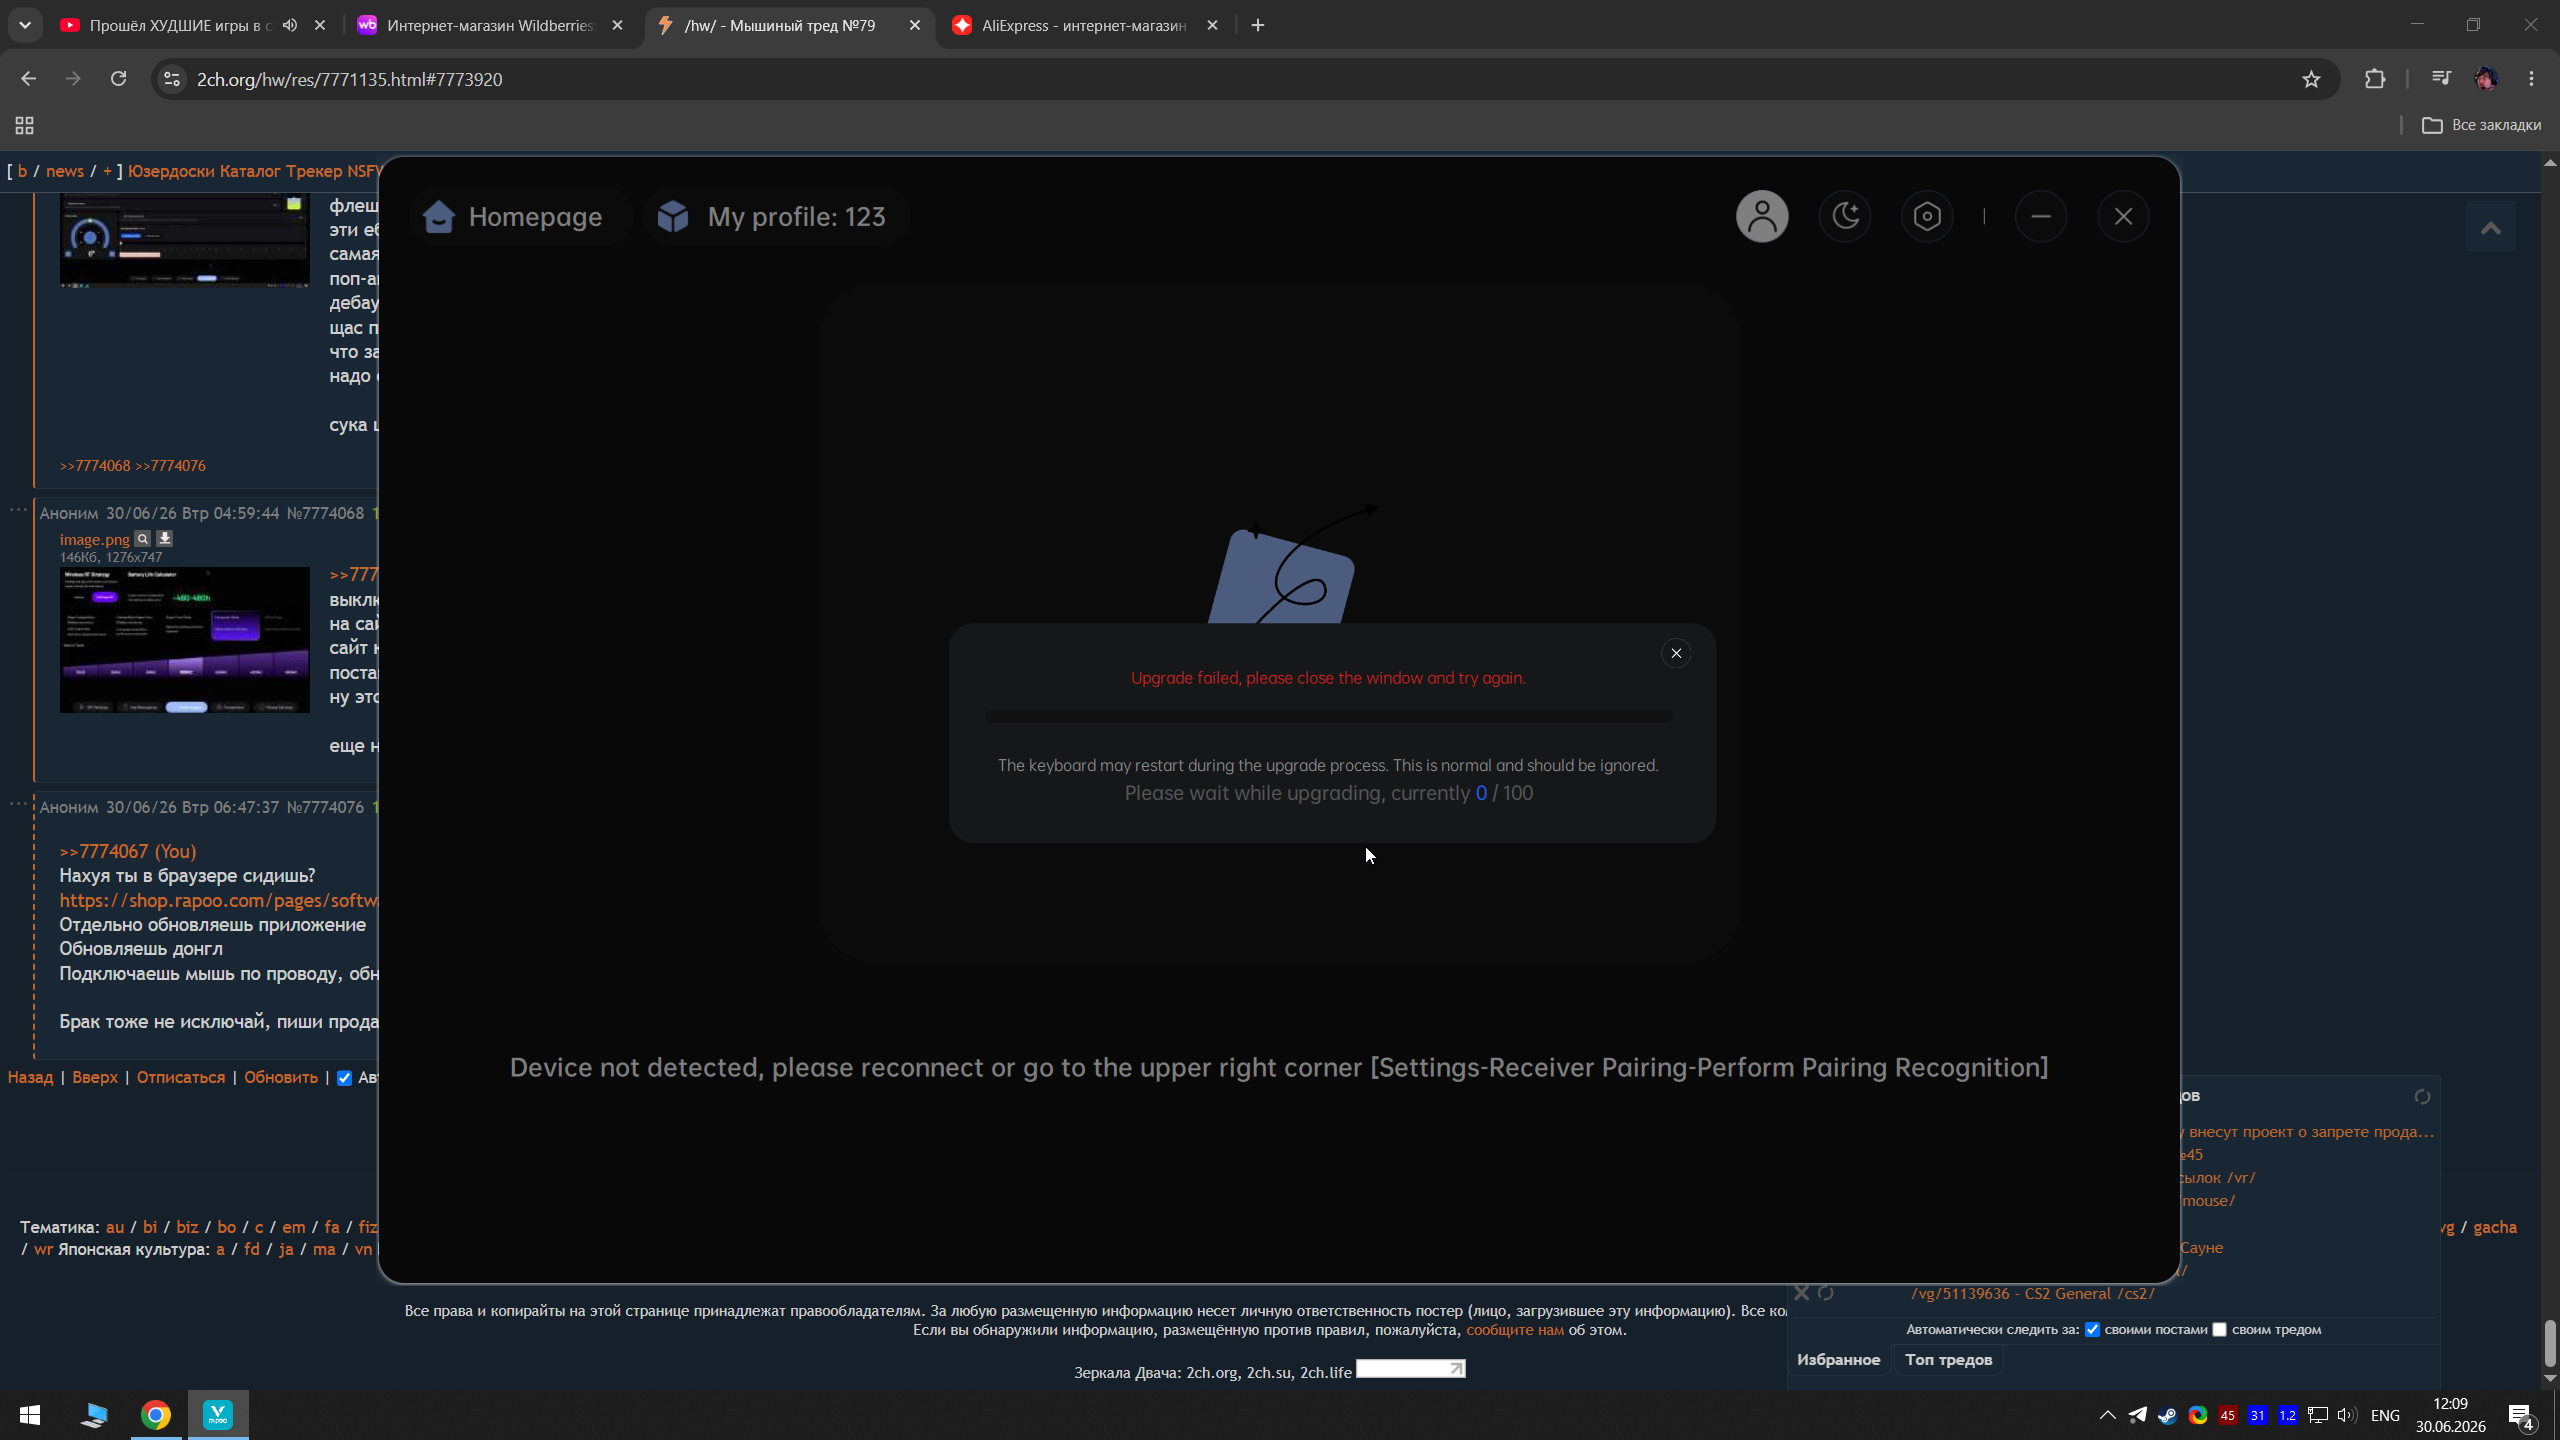Open the Избранное tab

coord(1838,1360)
